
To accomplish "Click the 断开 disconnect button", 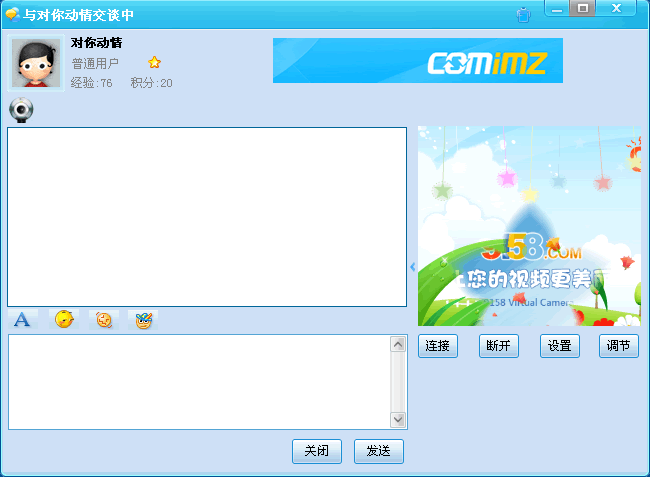I will (499, 346).
